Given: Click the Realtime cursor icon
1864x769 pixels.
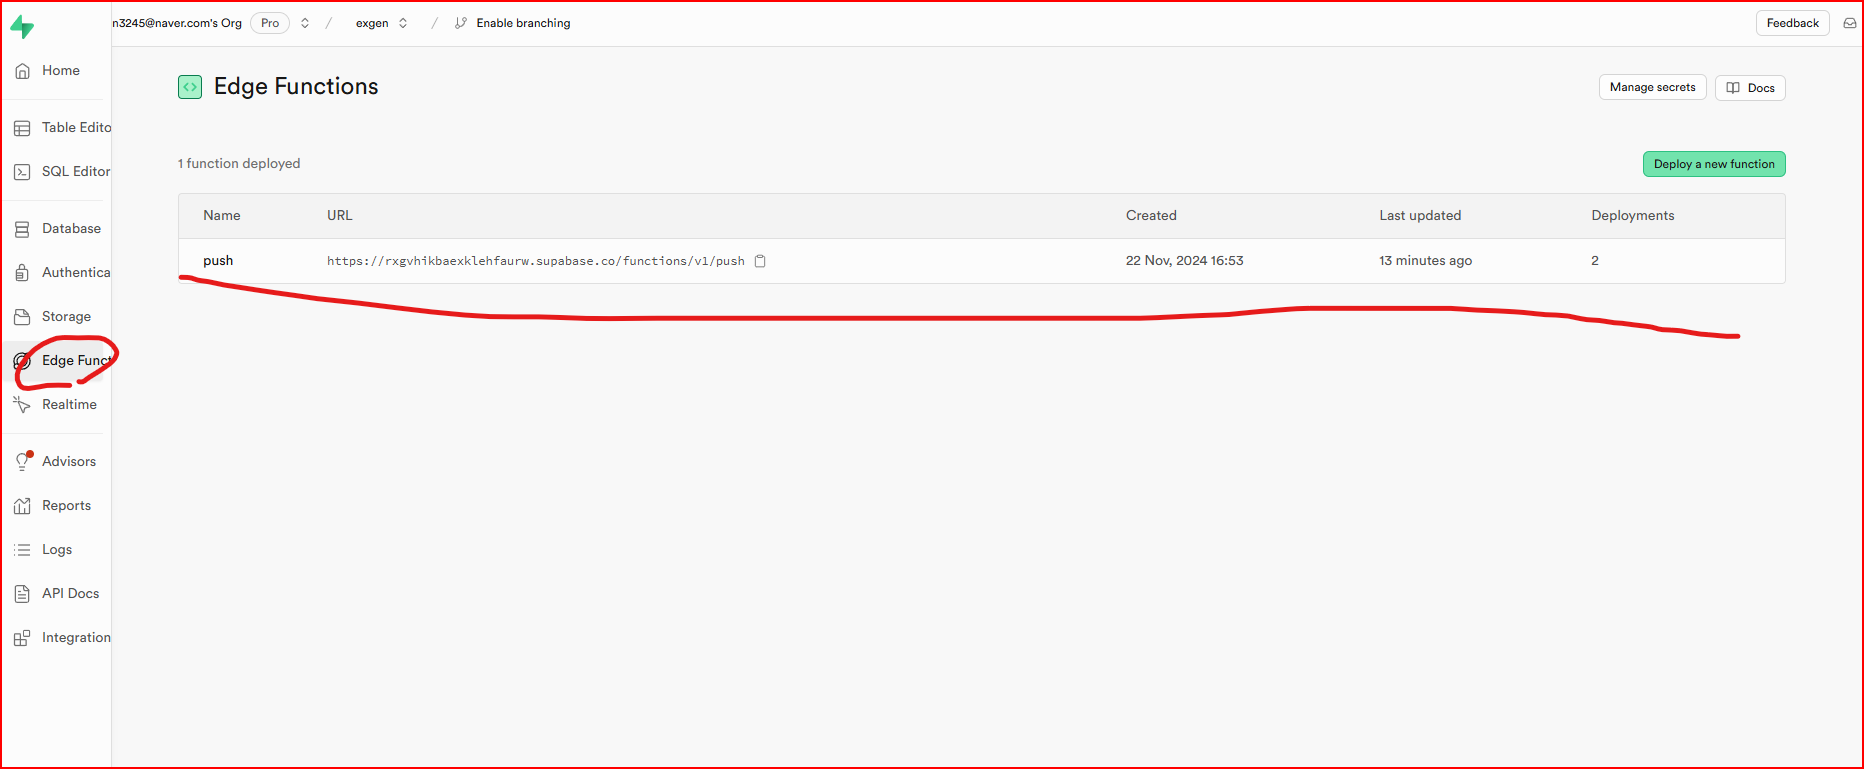Looking at the screenshot, I should [x=22, y=405].
